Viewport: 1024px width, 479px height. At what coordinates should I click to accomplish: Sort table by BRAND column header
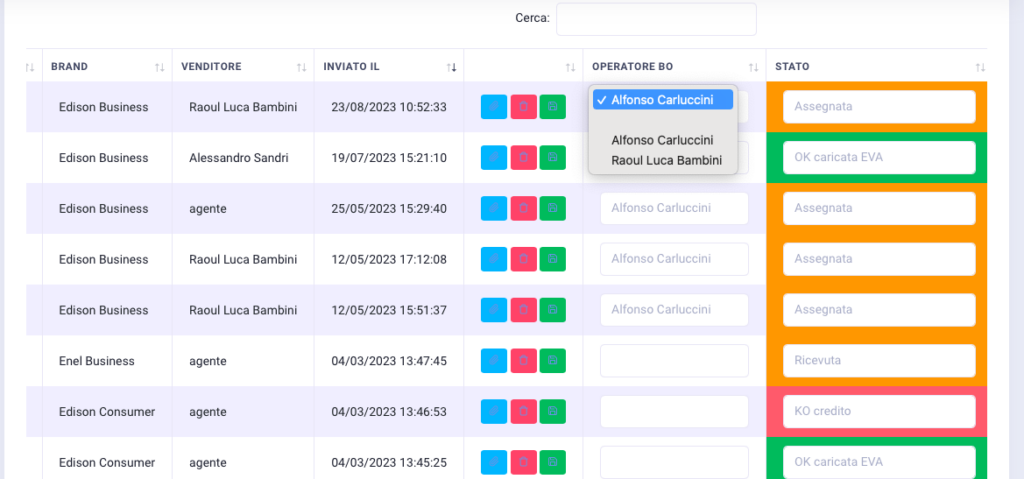coord(107,67)
